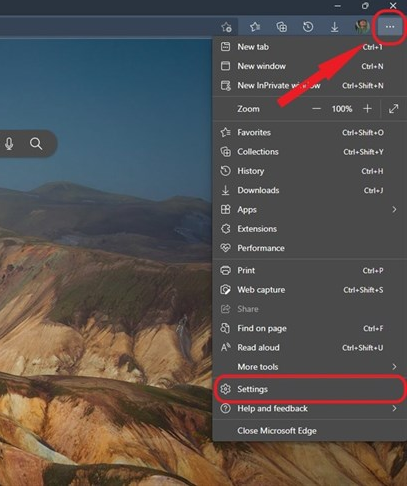This screenshot has height=488, width=409.
Task: Click the profile avatar picture
Action: click(x=363, y=26)
